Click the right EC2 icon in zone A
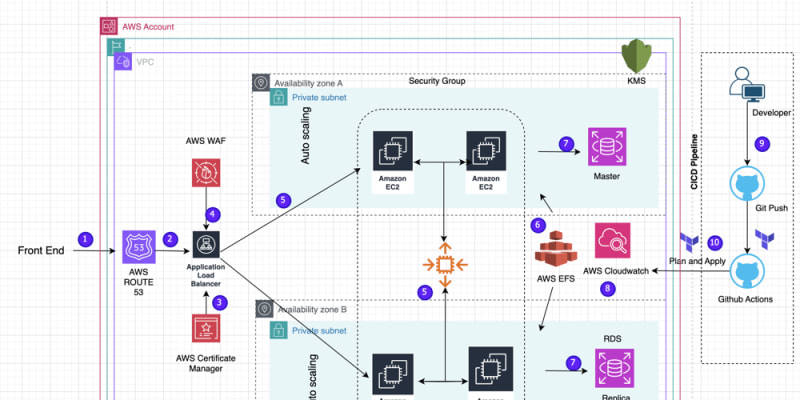Screen dimensions: 800x400 486,151
